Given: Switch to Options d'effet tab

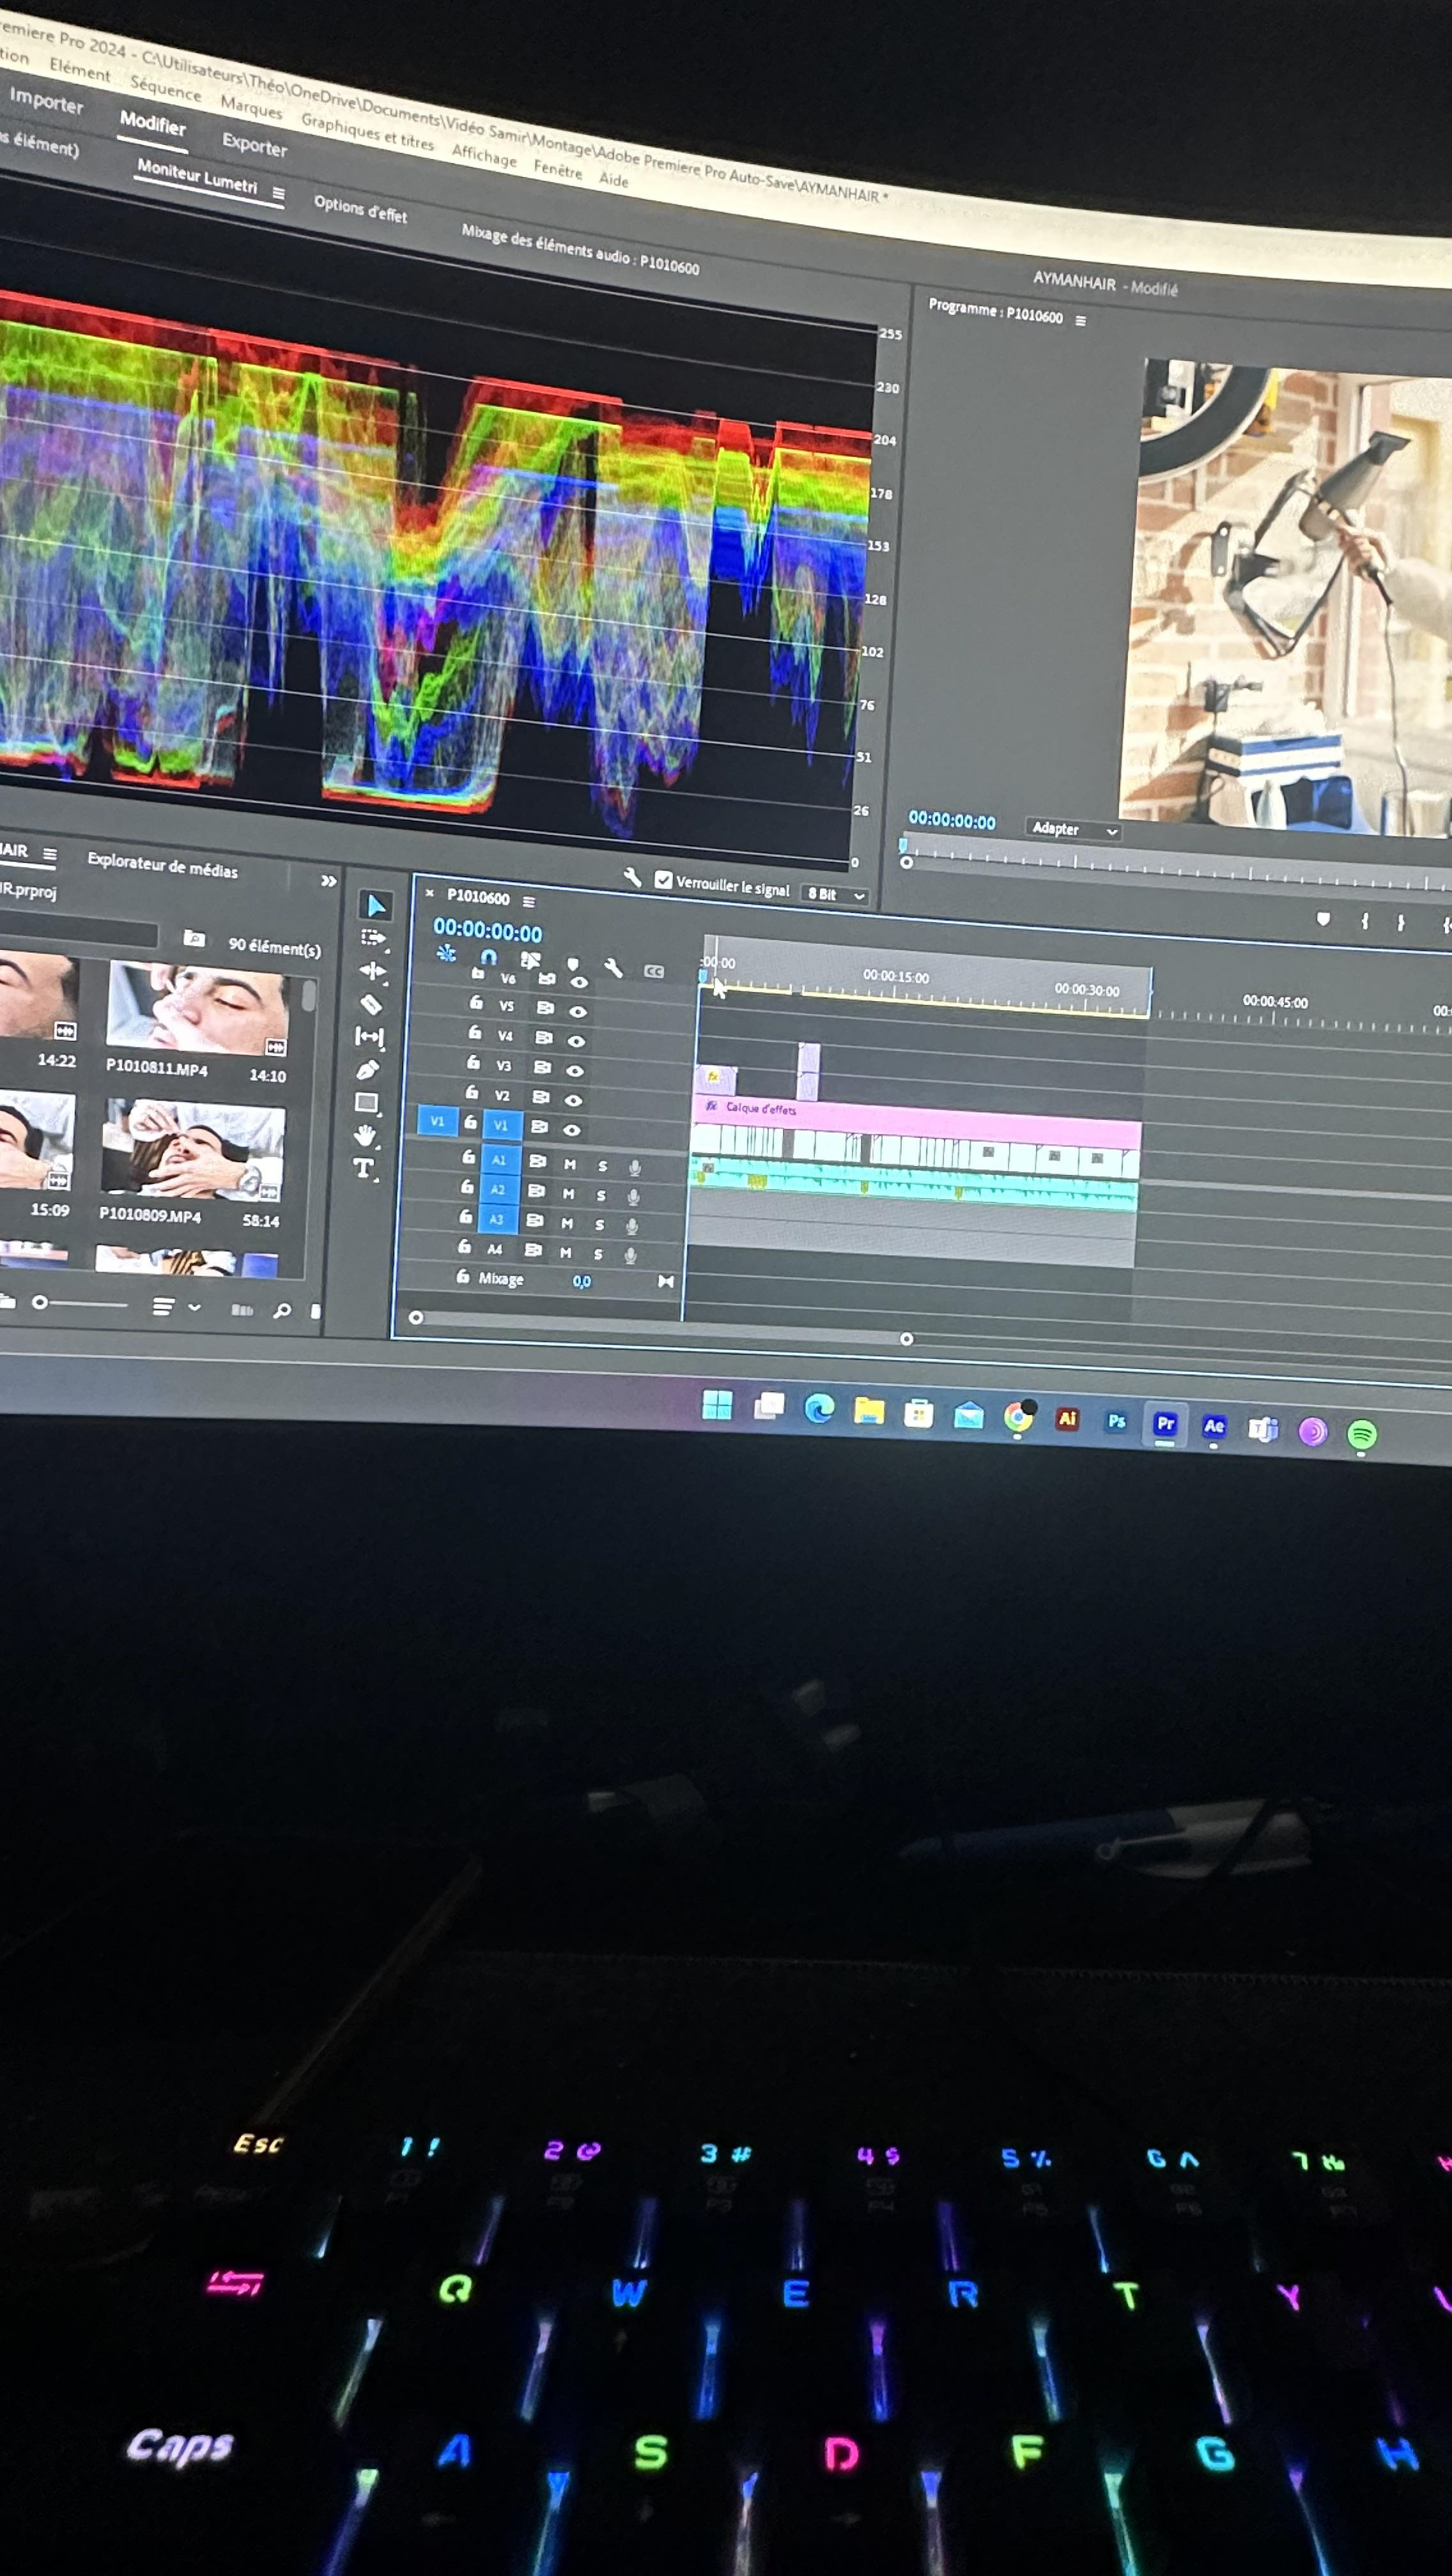Looking at the screenshot, I should click(x=360, y=209).
